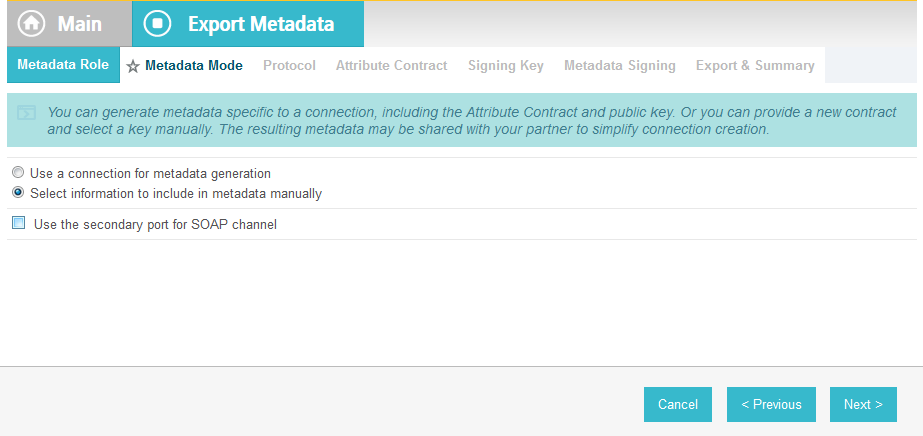
Task: Jump to the Protocol step
Action: 289,65
